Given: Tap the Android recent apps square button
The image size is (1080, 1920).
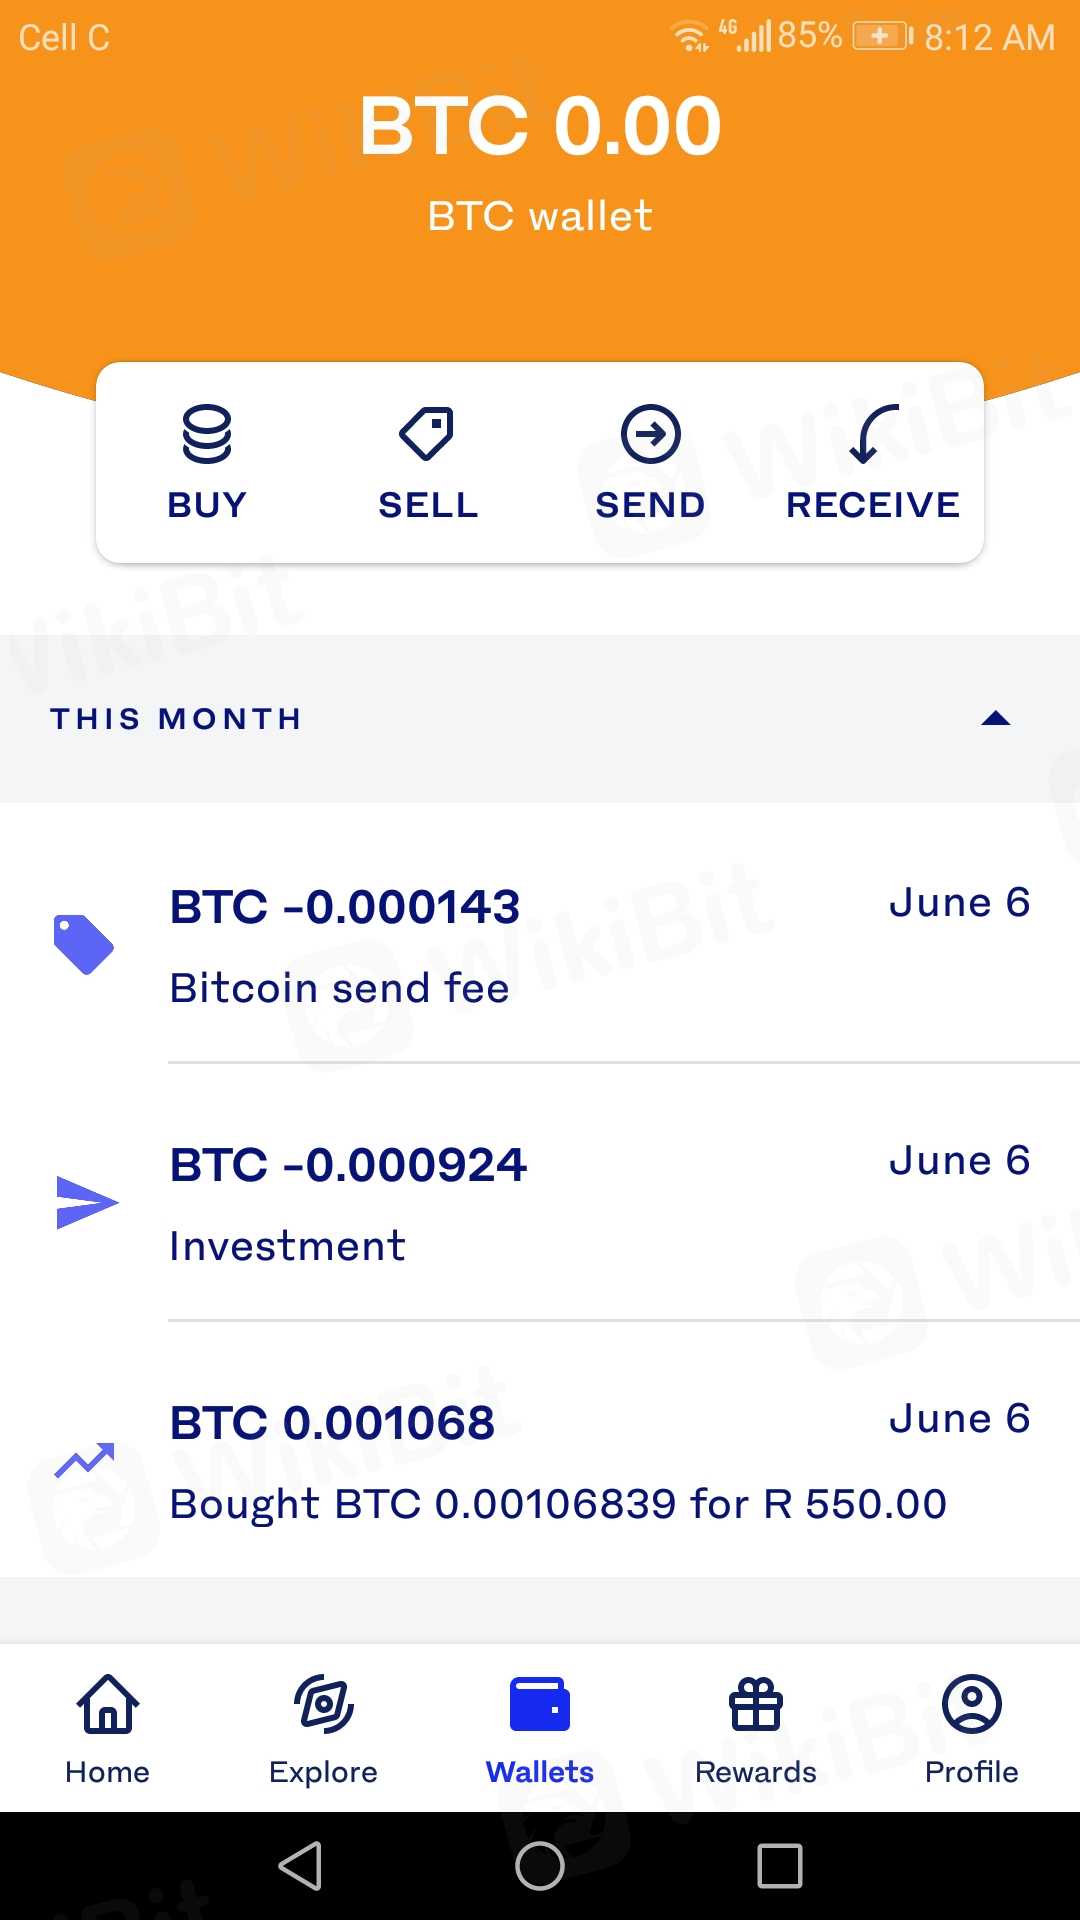Looking at the screenshot, I should (780, 1866).
